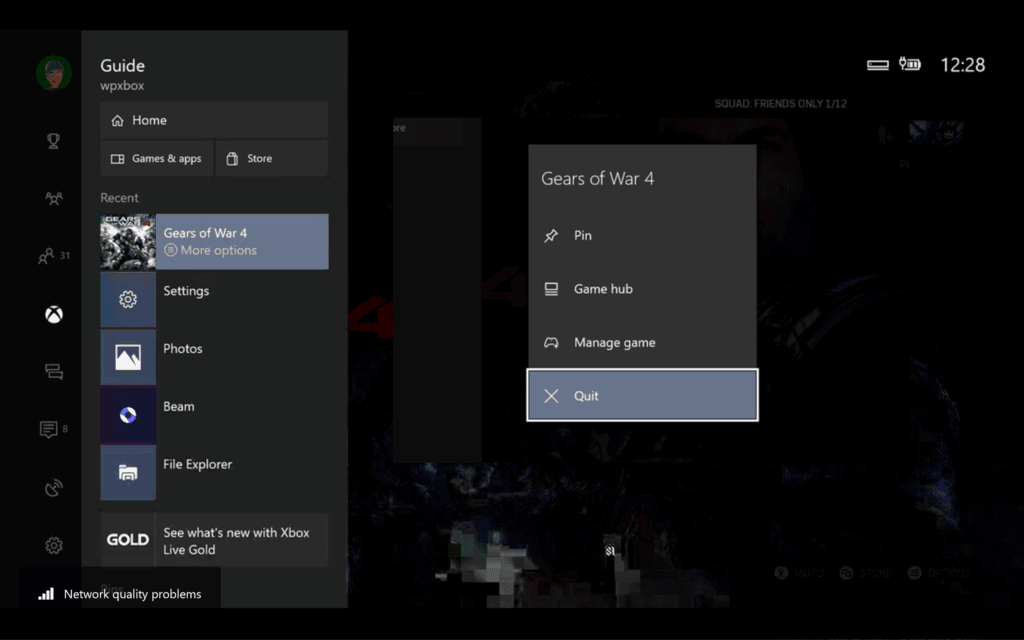This screenshot has height=640, width=1024.
Task: Open Beam from the Recent list
Action: tap(214, 415)
